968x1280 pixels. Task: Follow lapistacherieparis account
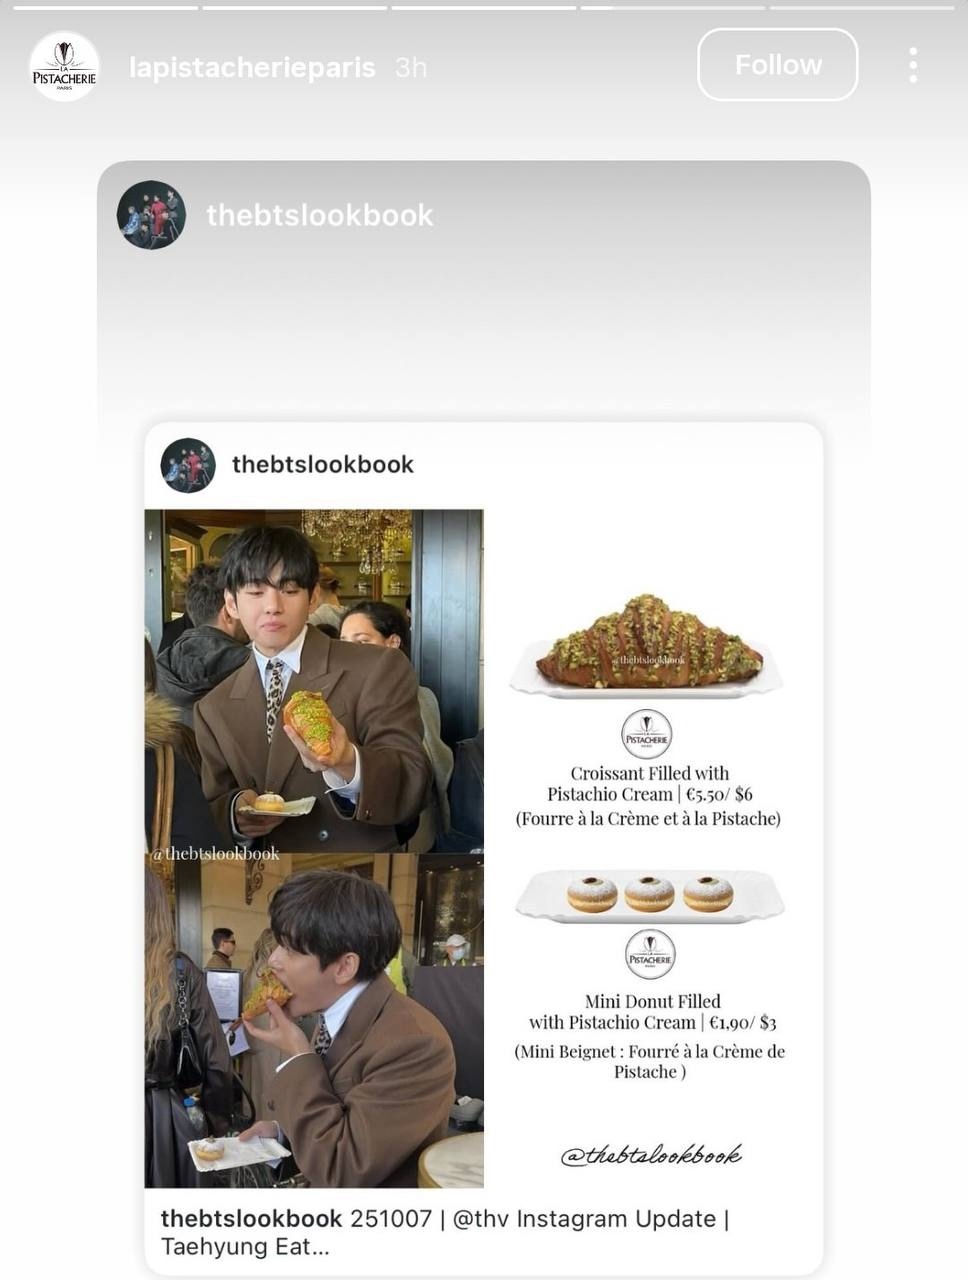778,65
